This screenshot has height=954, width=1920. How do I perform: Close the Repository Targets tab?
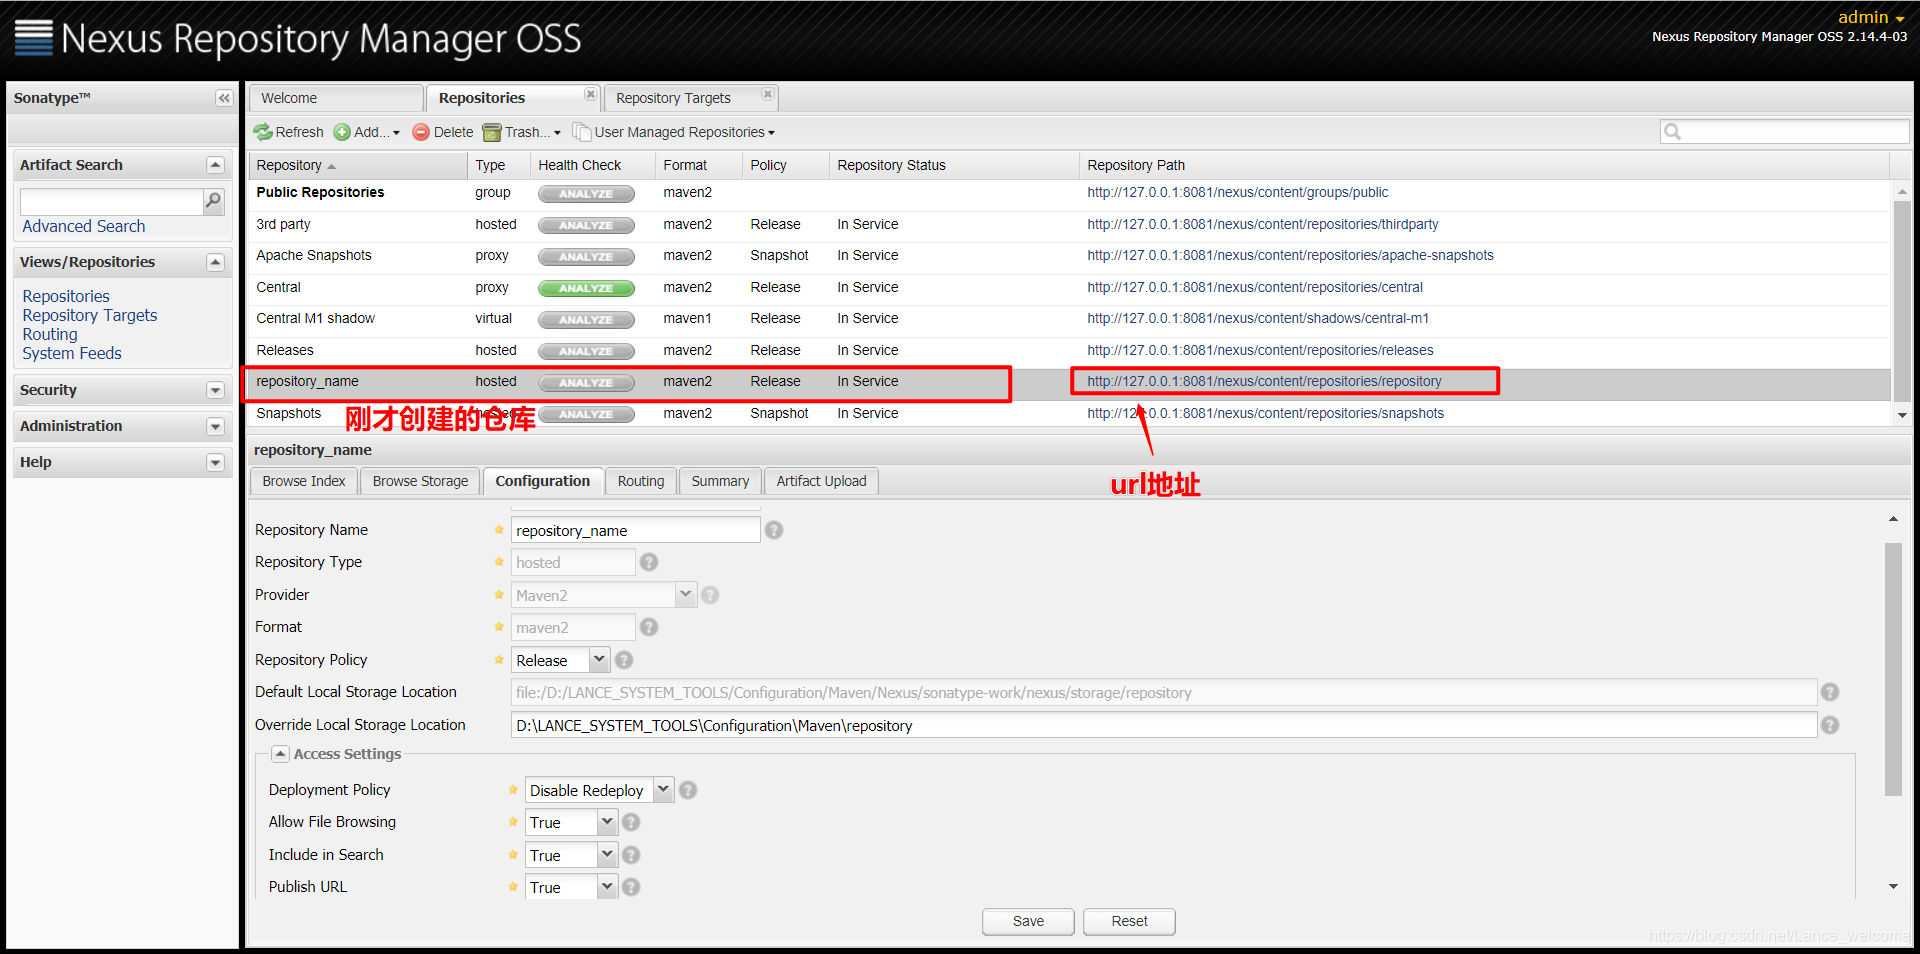pos(767,95)
